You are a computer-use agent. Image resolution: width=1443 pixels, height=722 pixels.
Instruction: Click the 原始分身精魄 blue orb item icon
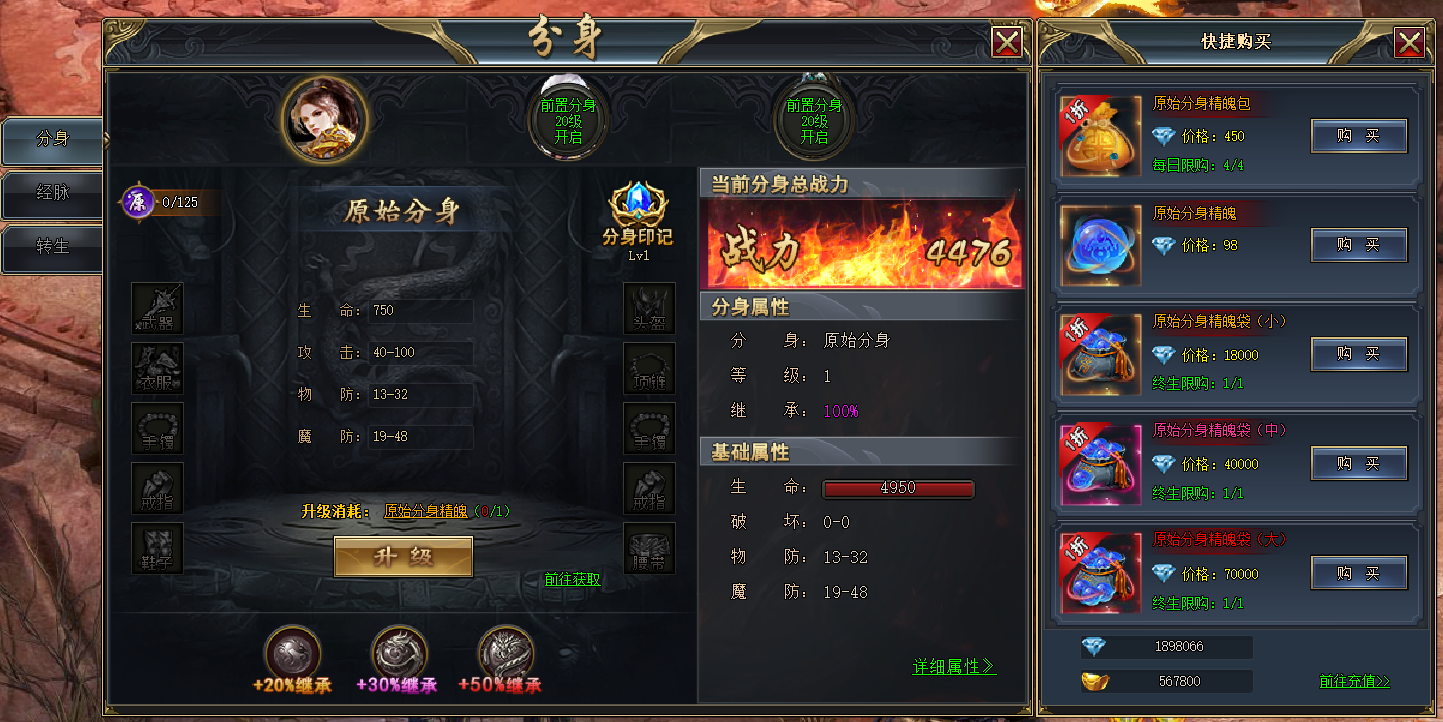pyautogui.click(x=1101, y=245)
